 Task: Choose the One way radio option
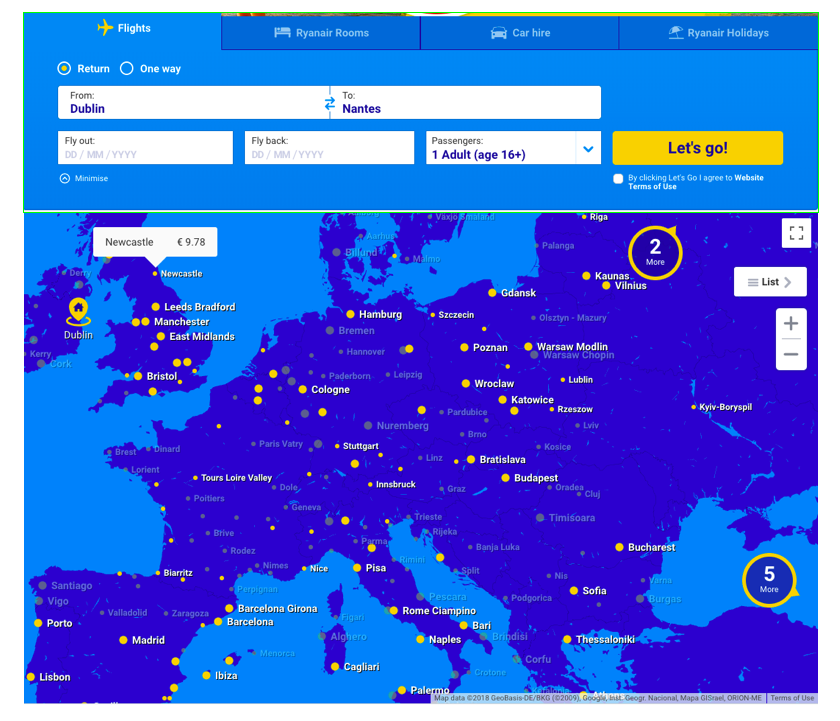127,69
